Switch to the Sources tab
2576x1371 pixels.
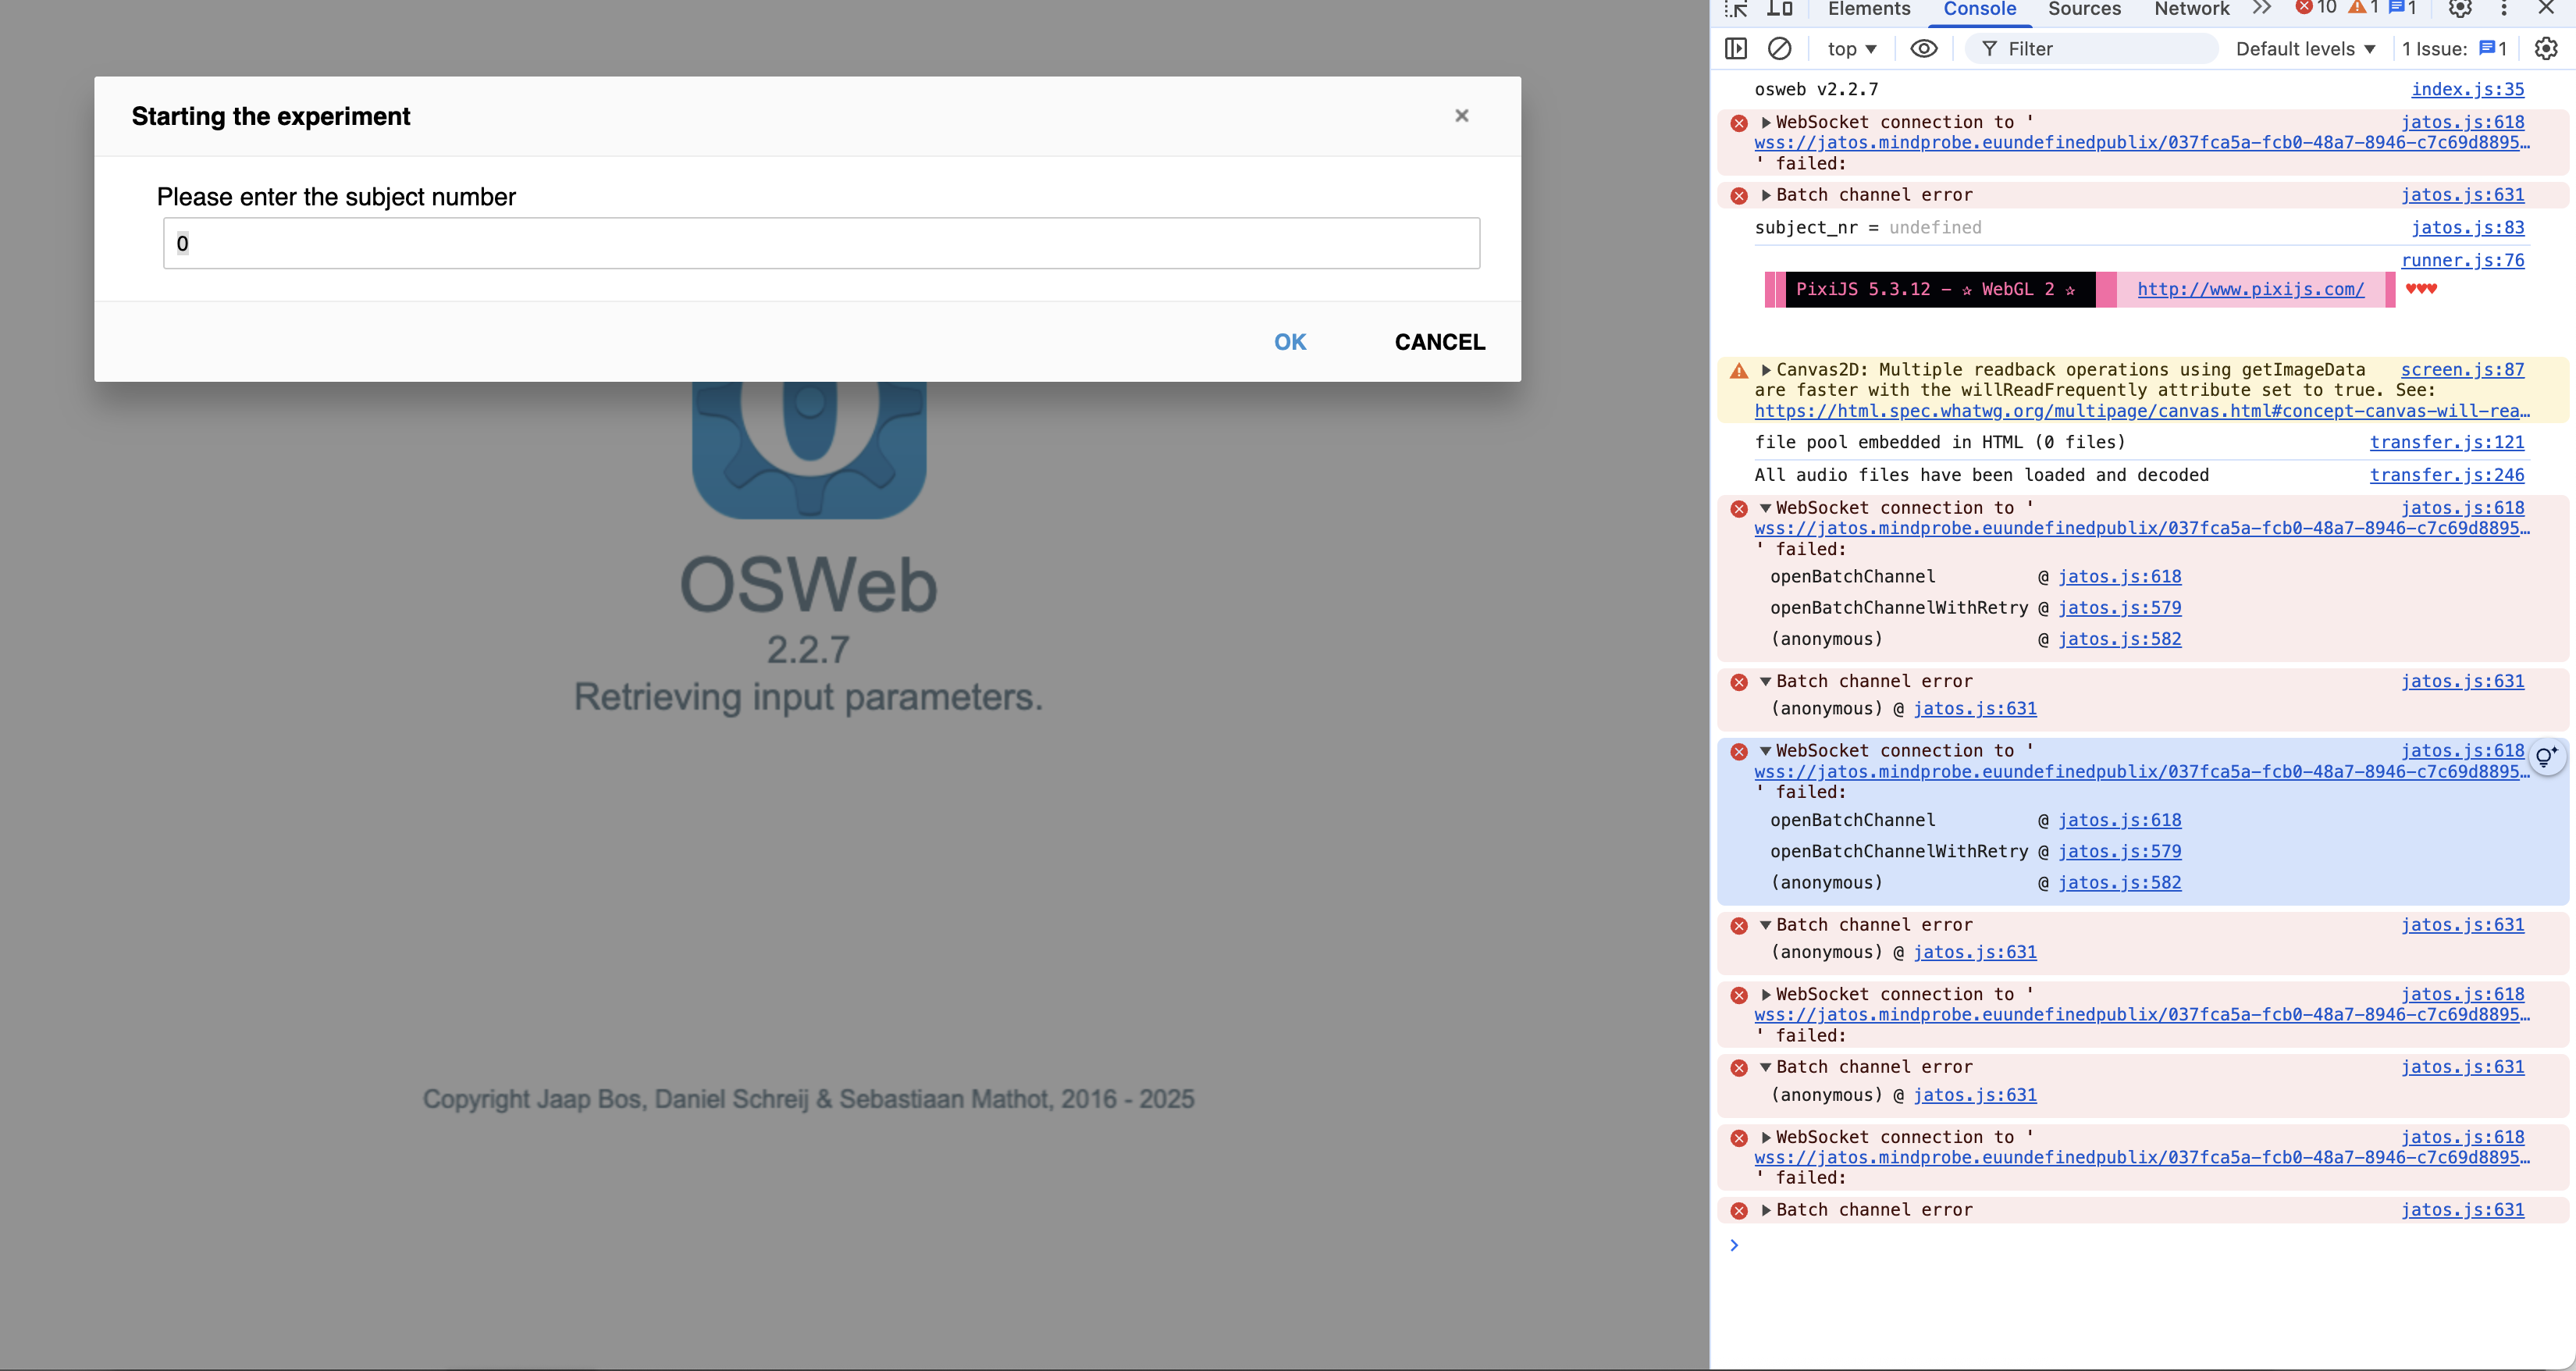coord(2084,9)
